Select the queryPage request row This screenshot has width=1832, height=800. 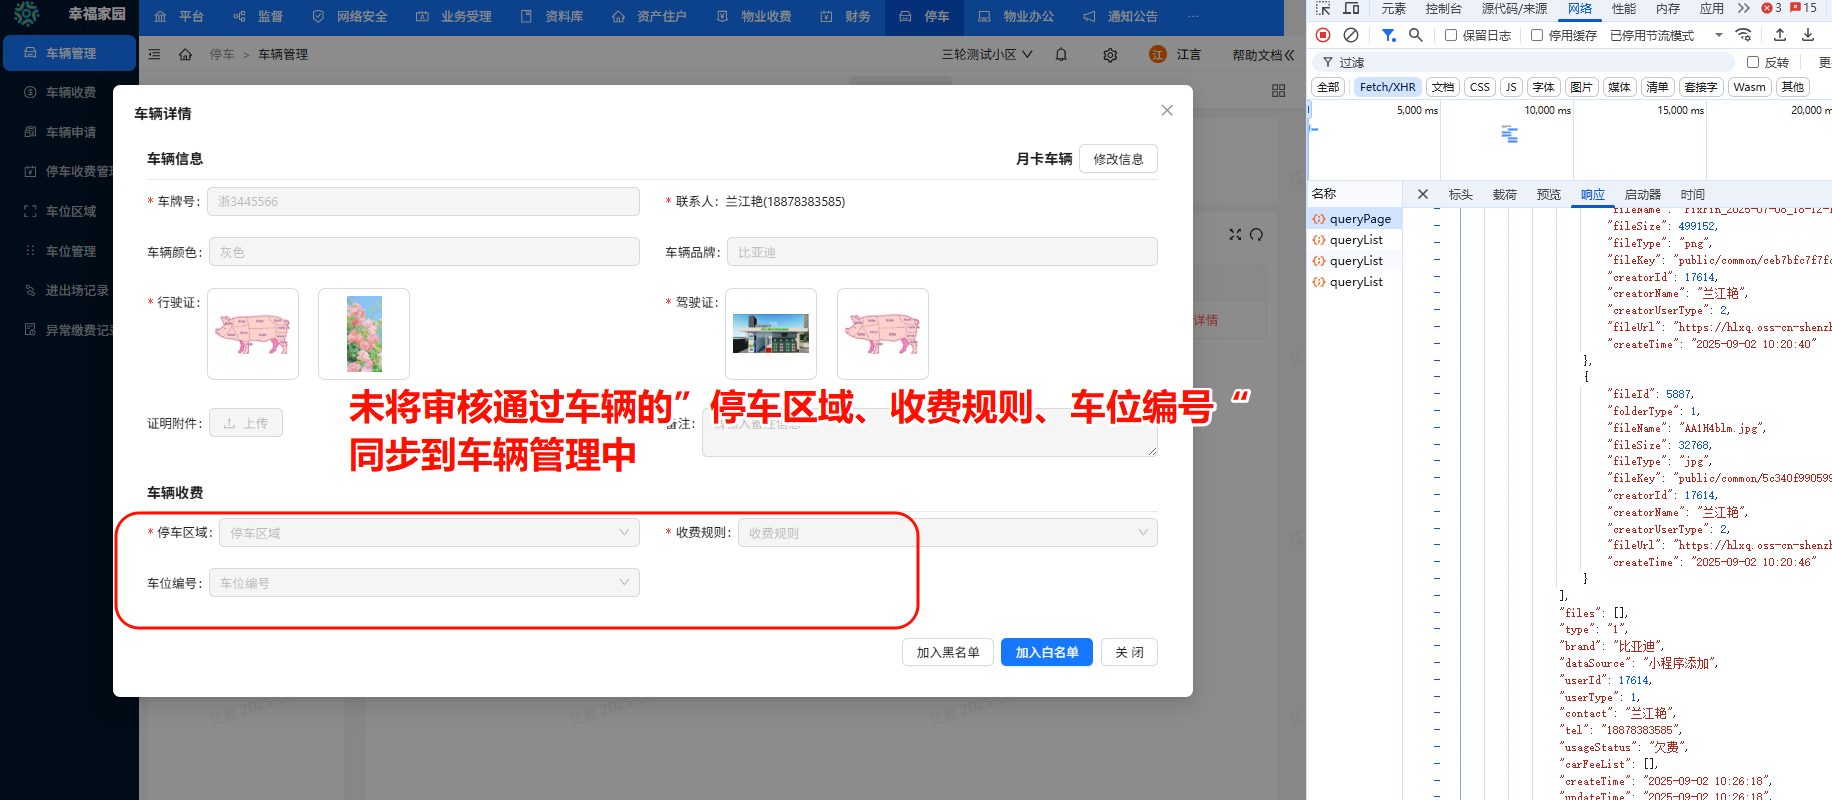(x=1354, y=219)
